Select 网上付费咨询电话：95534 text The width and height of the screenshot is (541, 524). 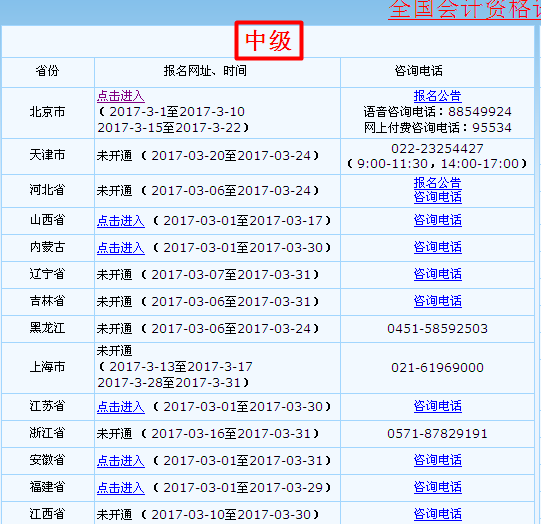pos(437,128)
